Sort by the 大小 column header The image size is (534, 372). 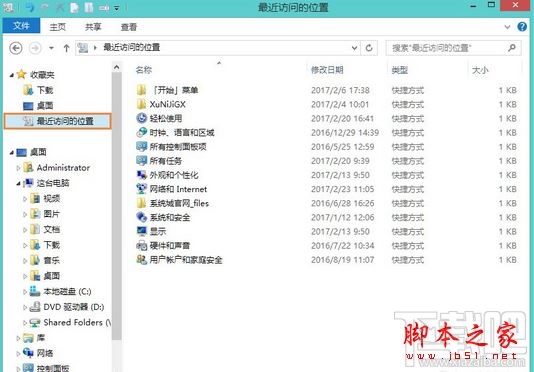480,70
